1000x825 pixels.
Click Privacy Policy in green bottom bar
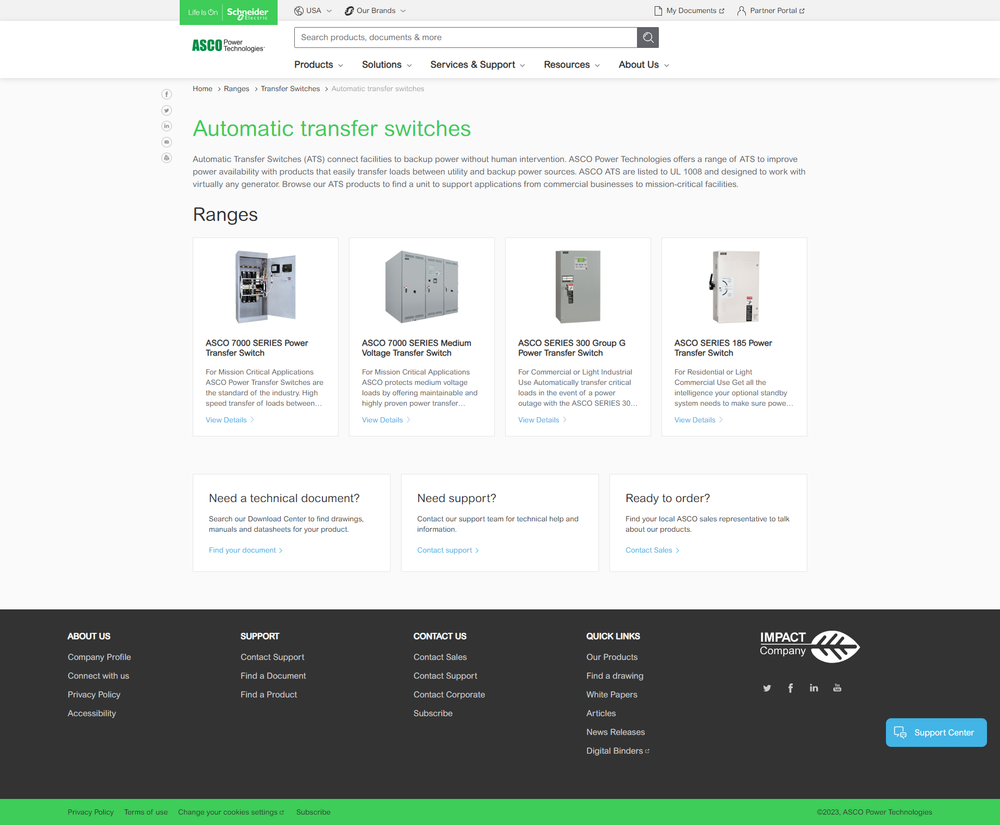click(x=91, y=812)
